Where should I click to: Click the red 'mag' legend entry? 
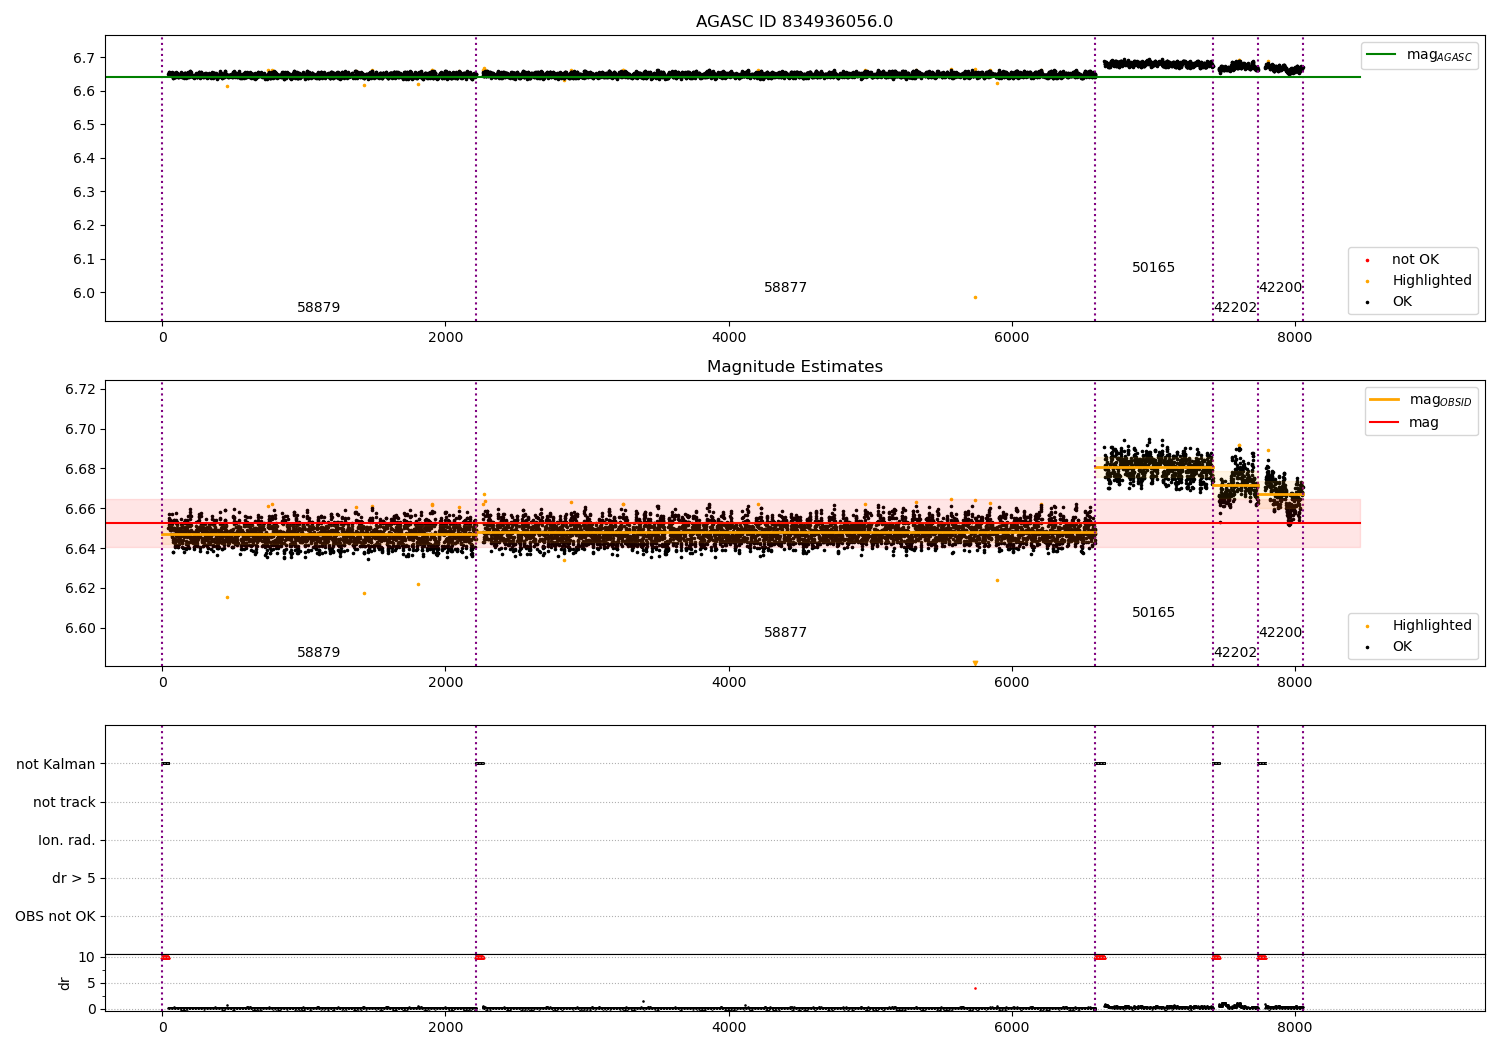pos(1405,423)
